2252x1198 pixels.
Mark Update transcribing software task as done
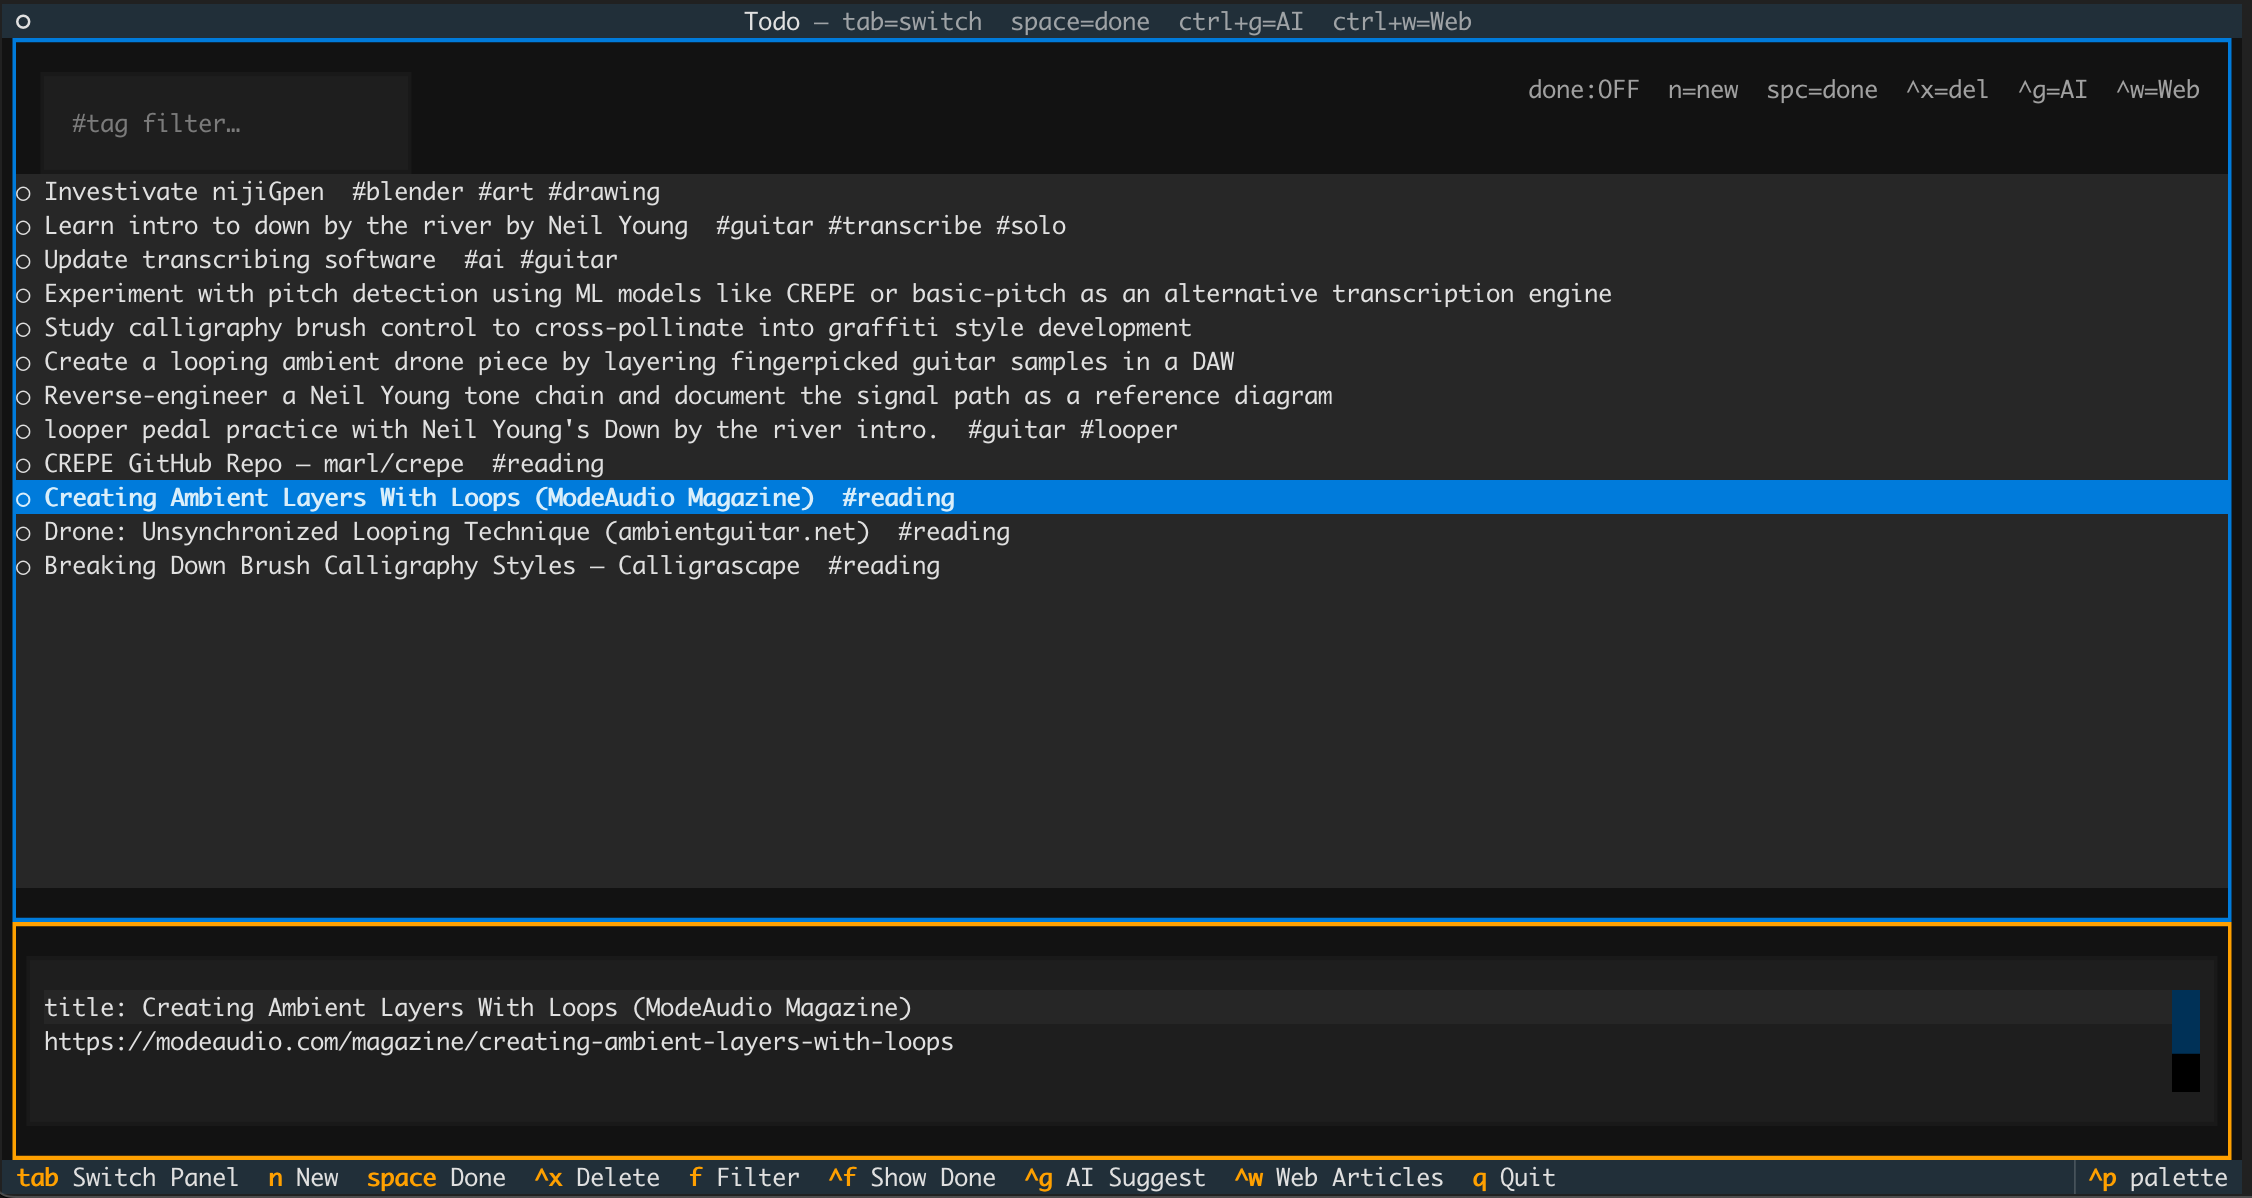coord(24,261)
